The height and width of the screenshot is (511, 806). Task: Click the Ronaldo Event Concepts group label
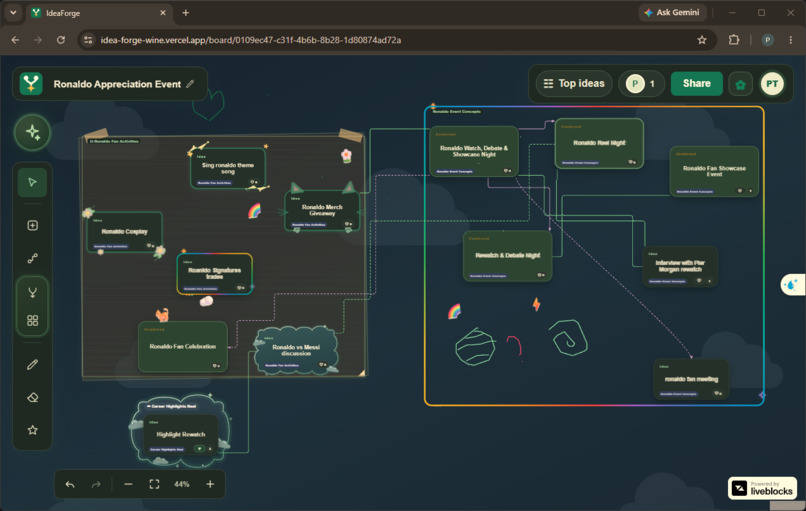(456, 111)
